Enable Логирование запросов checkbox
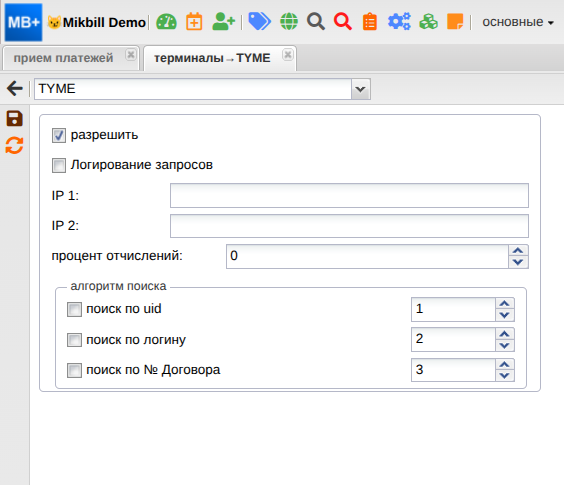This screenshot has height=485, width=564. coord(59,166)
